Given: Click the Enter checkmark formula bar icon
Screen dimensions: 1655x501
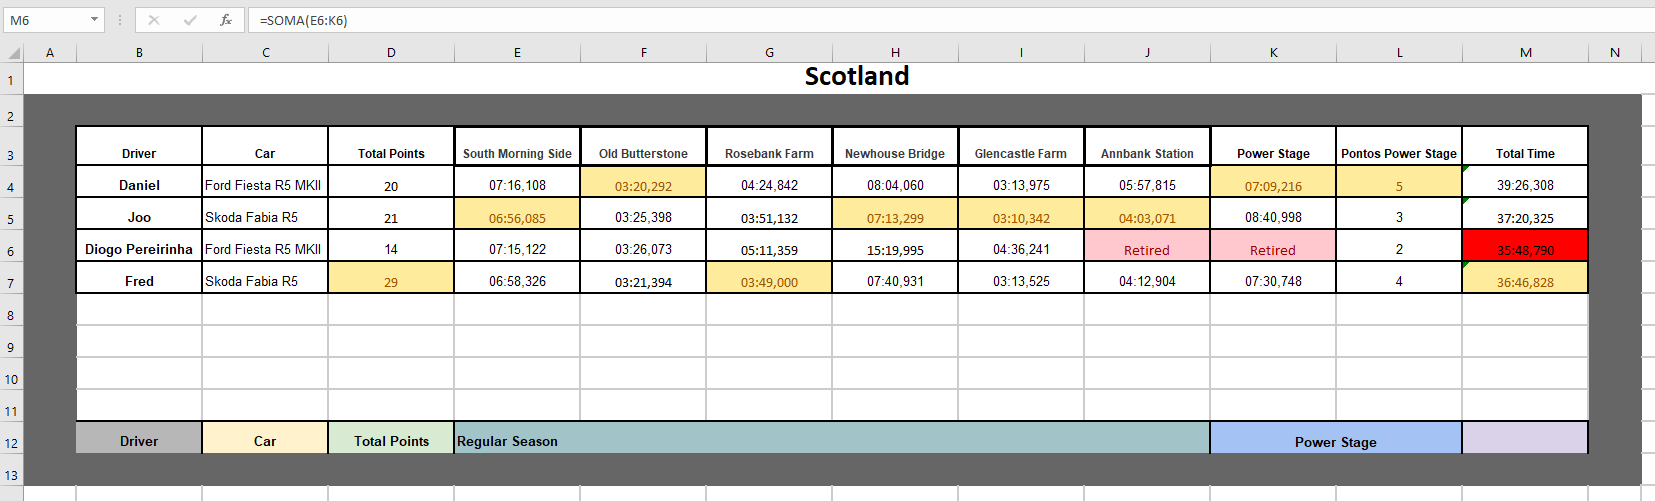Looking at the screenshot, I should (x=189, y=20).
